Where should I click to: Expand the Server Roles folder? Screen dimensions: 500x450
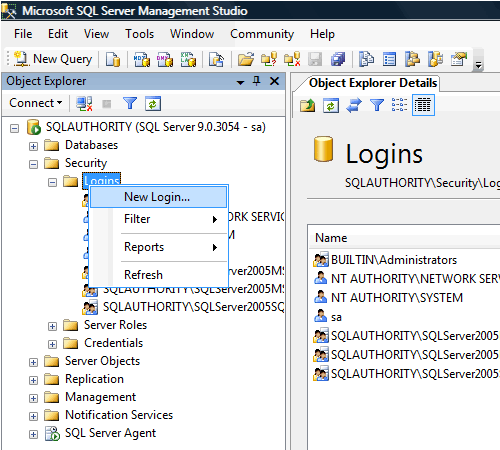point(52,326)
